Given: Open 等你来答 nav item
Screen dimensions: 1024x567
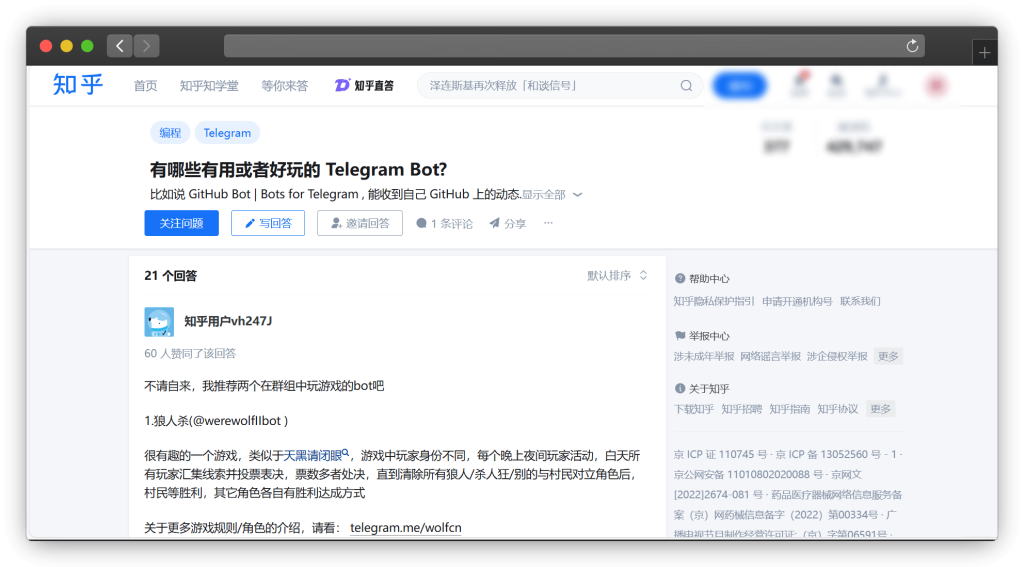Looking at the screenshot, I should pos(284,86).
